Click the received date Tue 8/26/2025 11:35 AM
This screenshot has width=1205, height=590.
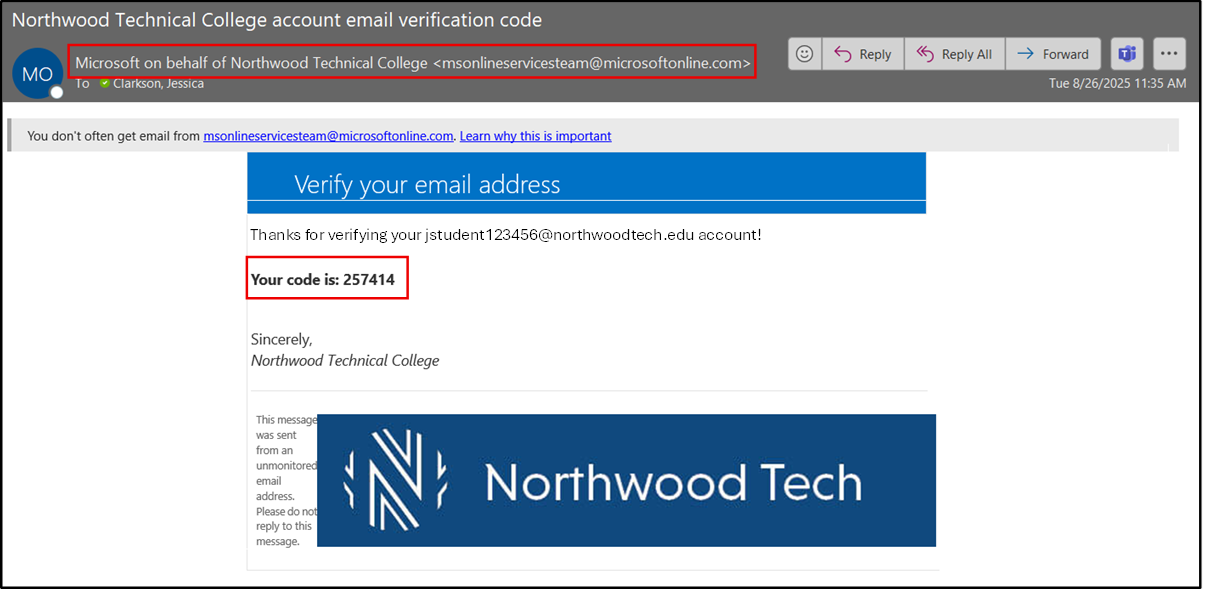coord(1117,84)
